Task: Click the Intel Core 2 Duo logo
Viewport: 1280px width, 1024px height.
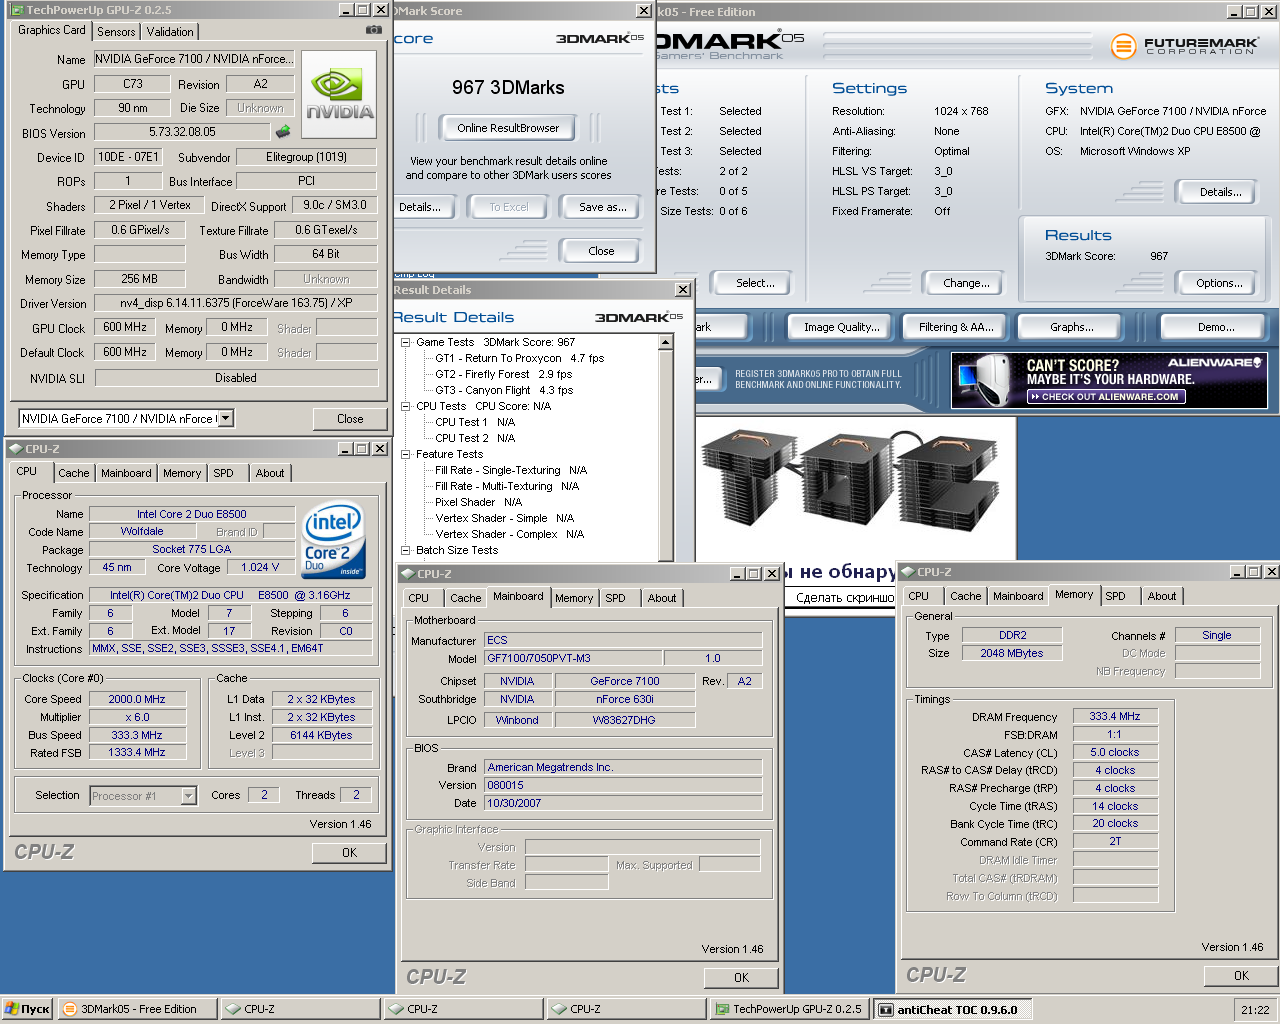Action: click(x=334, y=540)
